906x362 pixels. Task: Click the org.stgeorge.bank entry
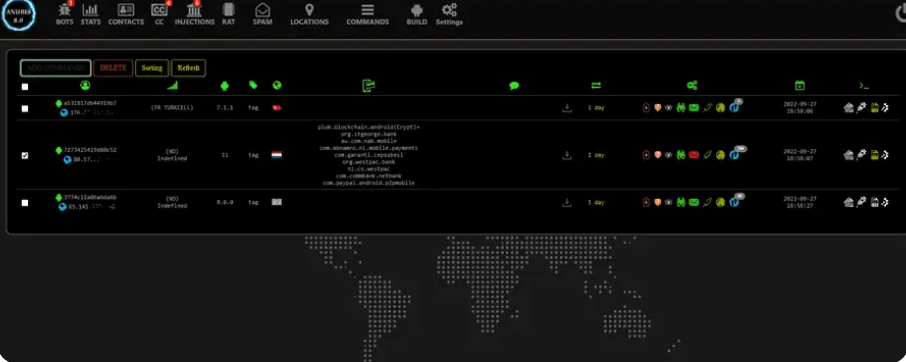coord(369,134)
